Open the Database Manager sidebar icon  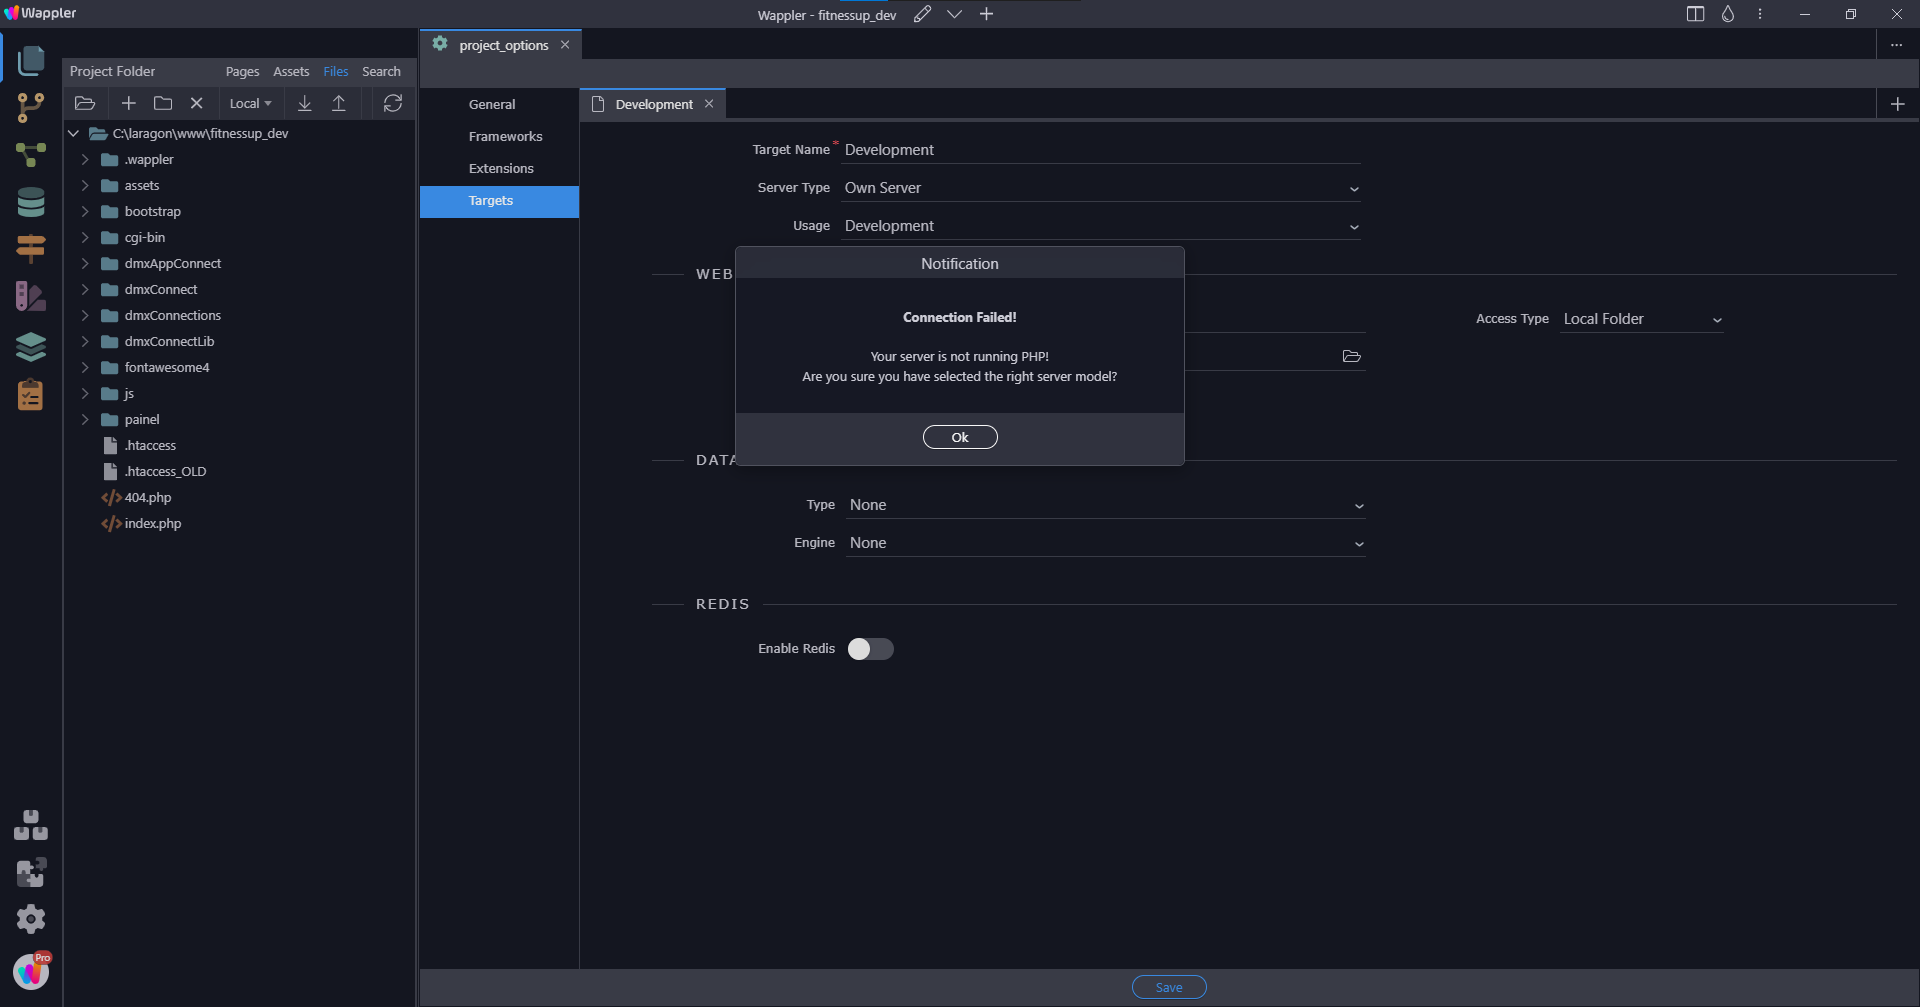(31, 202)
